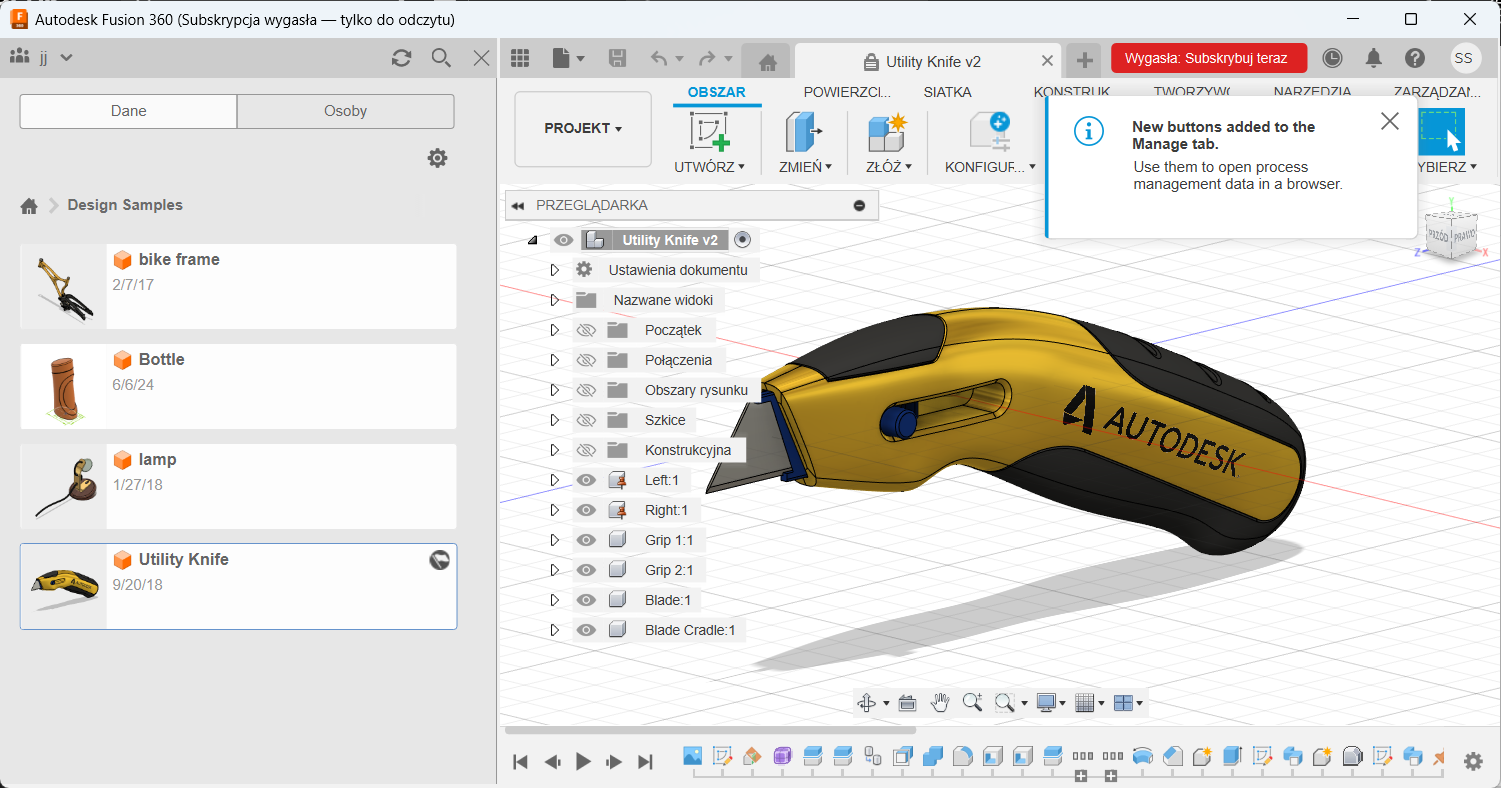
Task: Click the Assemble new component icon
Action: click(x=886, y=132)
